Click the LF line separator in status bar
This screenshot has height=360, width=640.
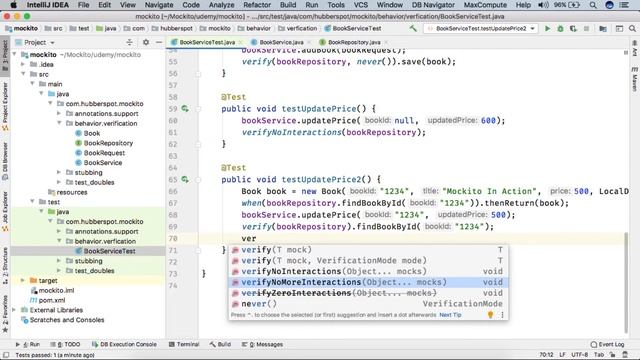(562, 355)
